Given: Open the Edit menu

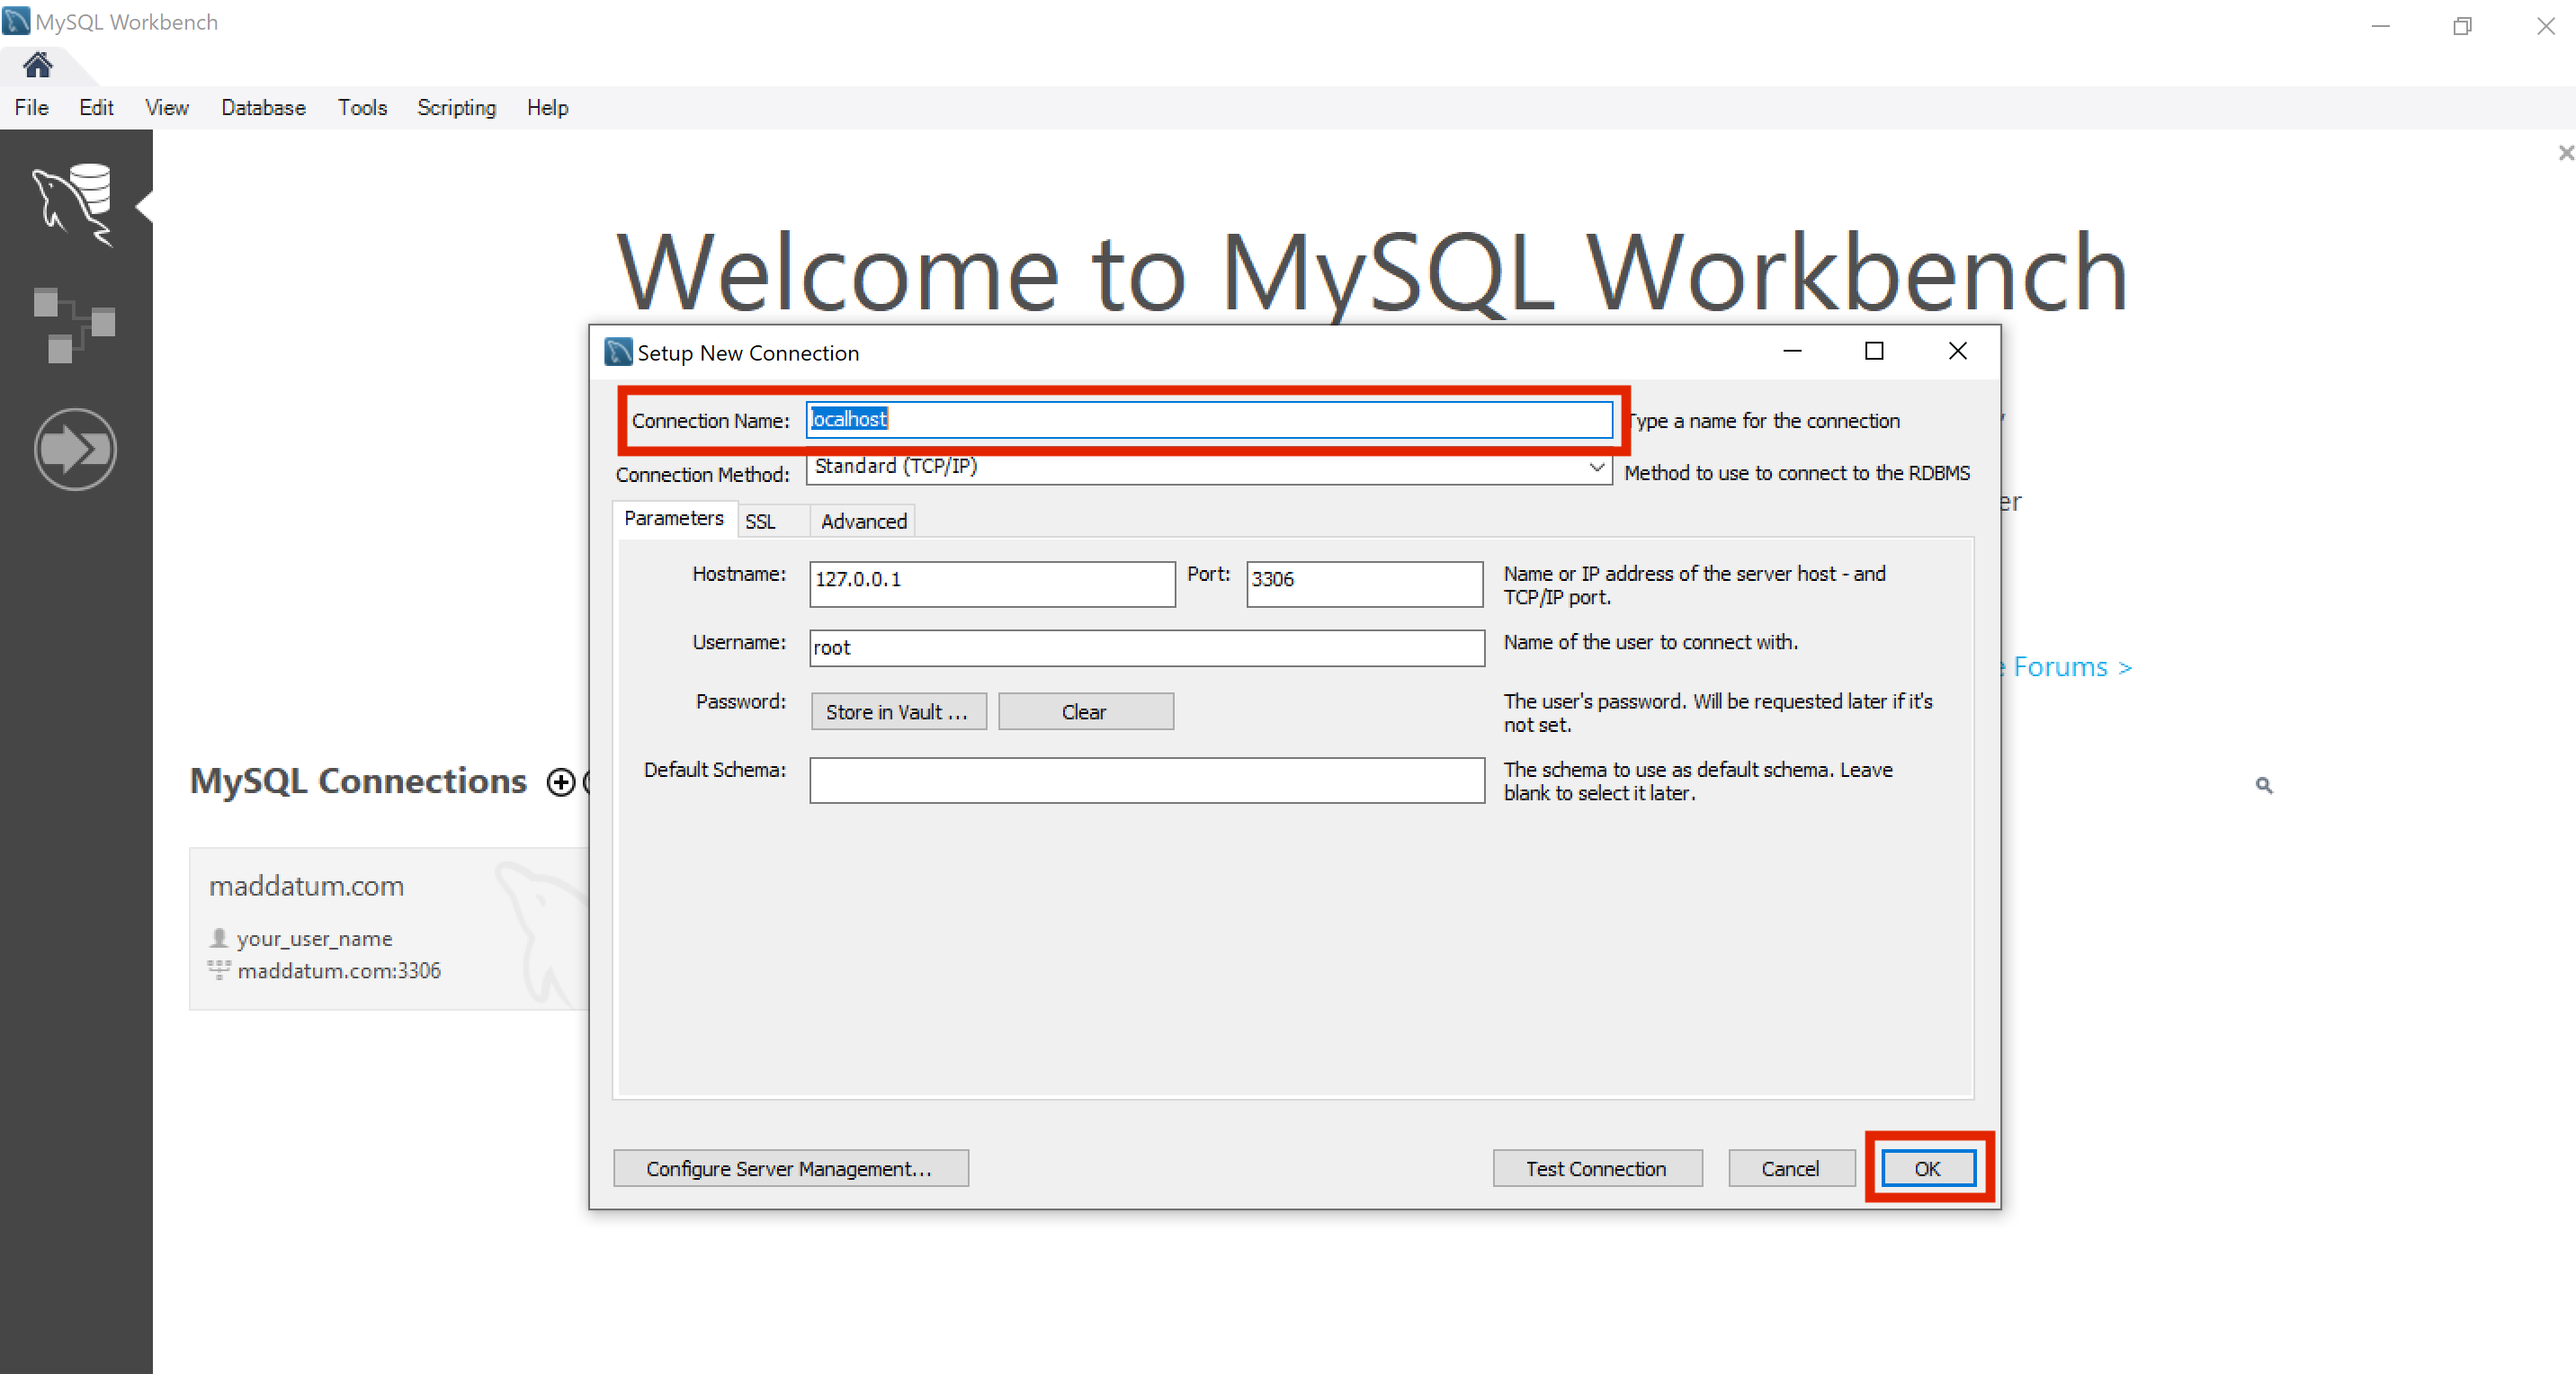Looking at the screenshot, I should pos(96,108).
